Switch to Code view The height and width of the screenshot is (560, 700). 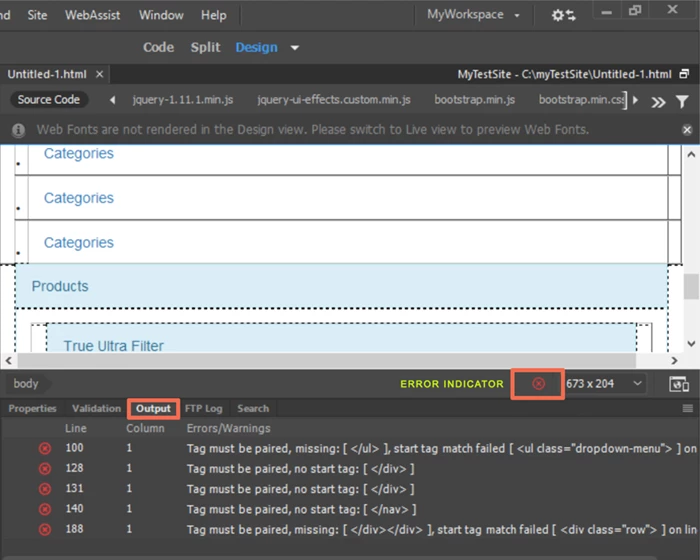pyautogui.click(x=158, y=47)
